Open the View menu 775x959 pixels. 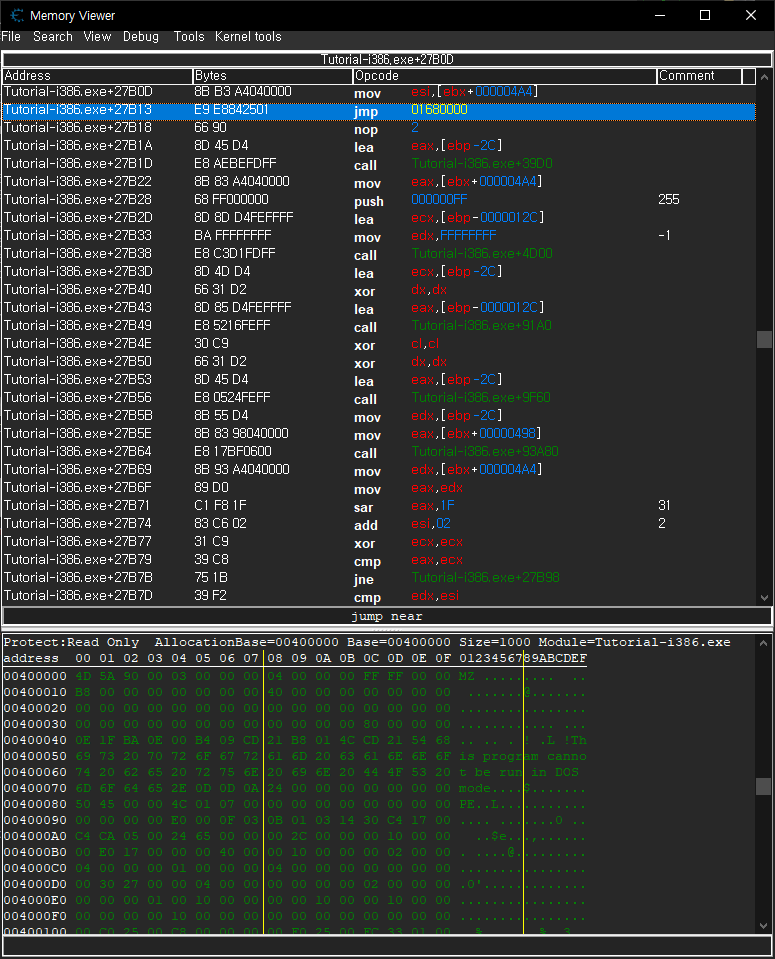pyautogui.click(x=97, y=37)
